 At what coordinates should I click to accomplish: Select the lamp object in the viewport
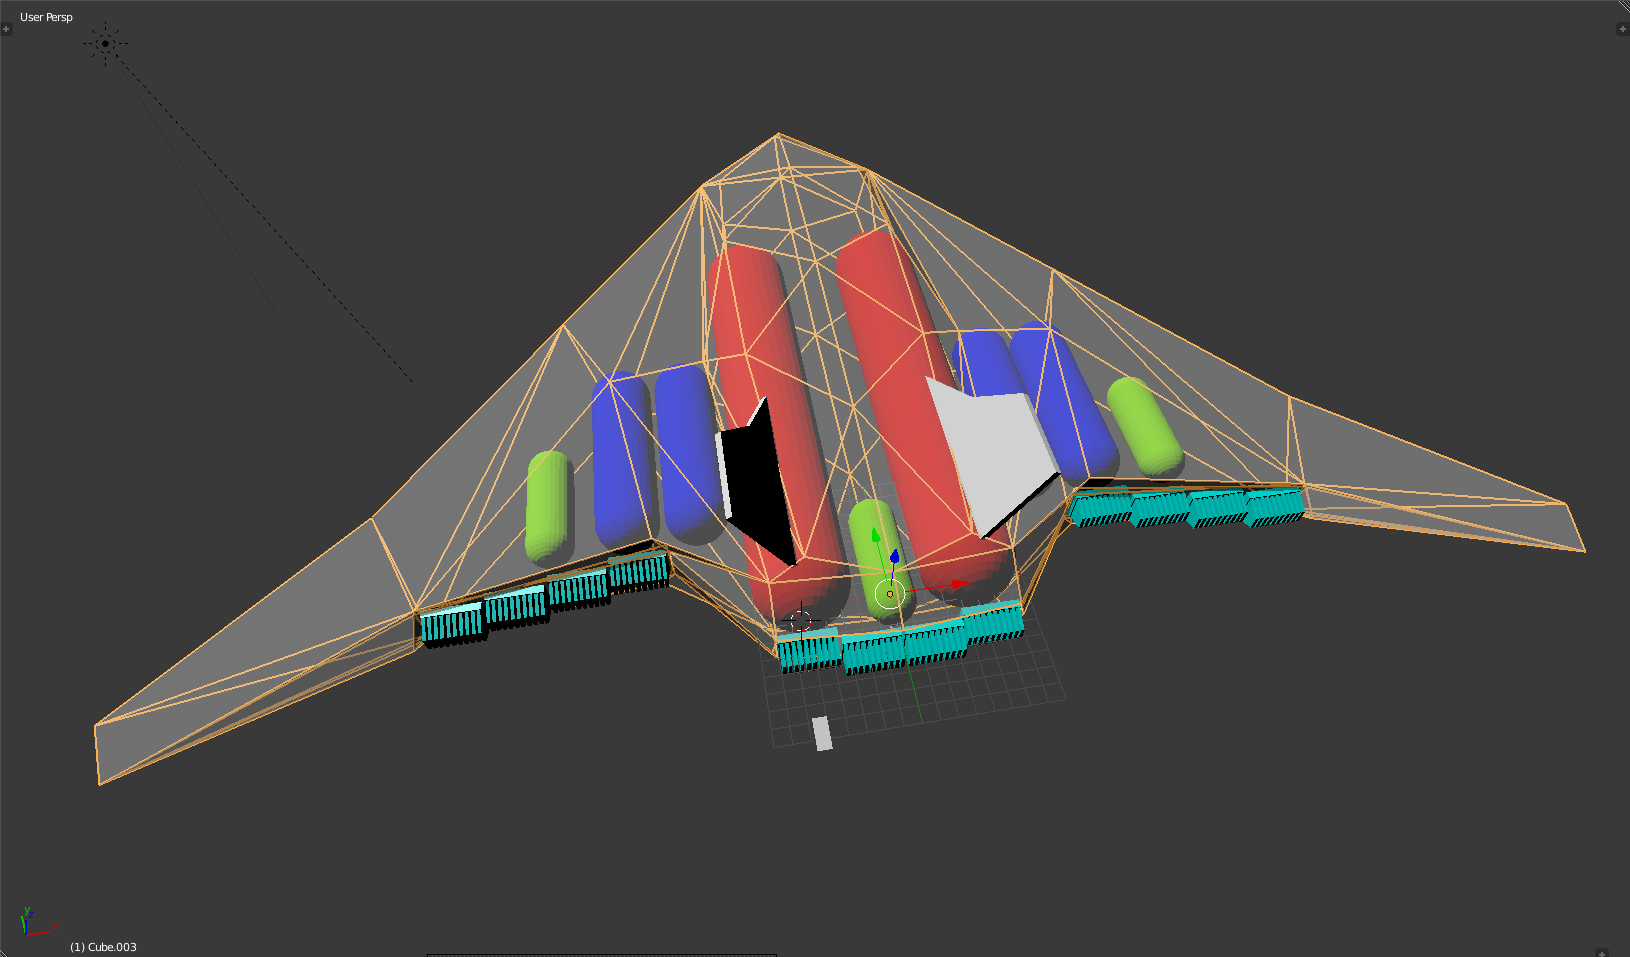[x=105, y=43]
